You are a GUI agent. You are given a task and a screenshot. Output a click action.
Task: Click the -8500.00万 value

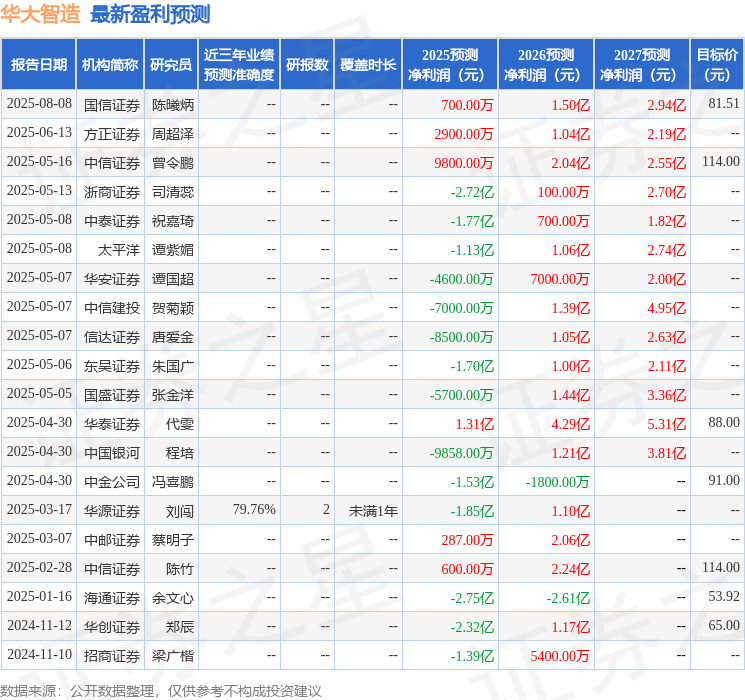tap(461, 337)
